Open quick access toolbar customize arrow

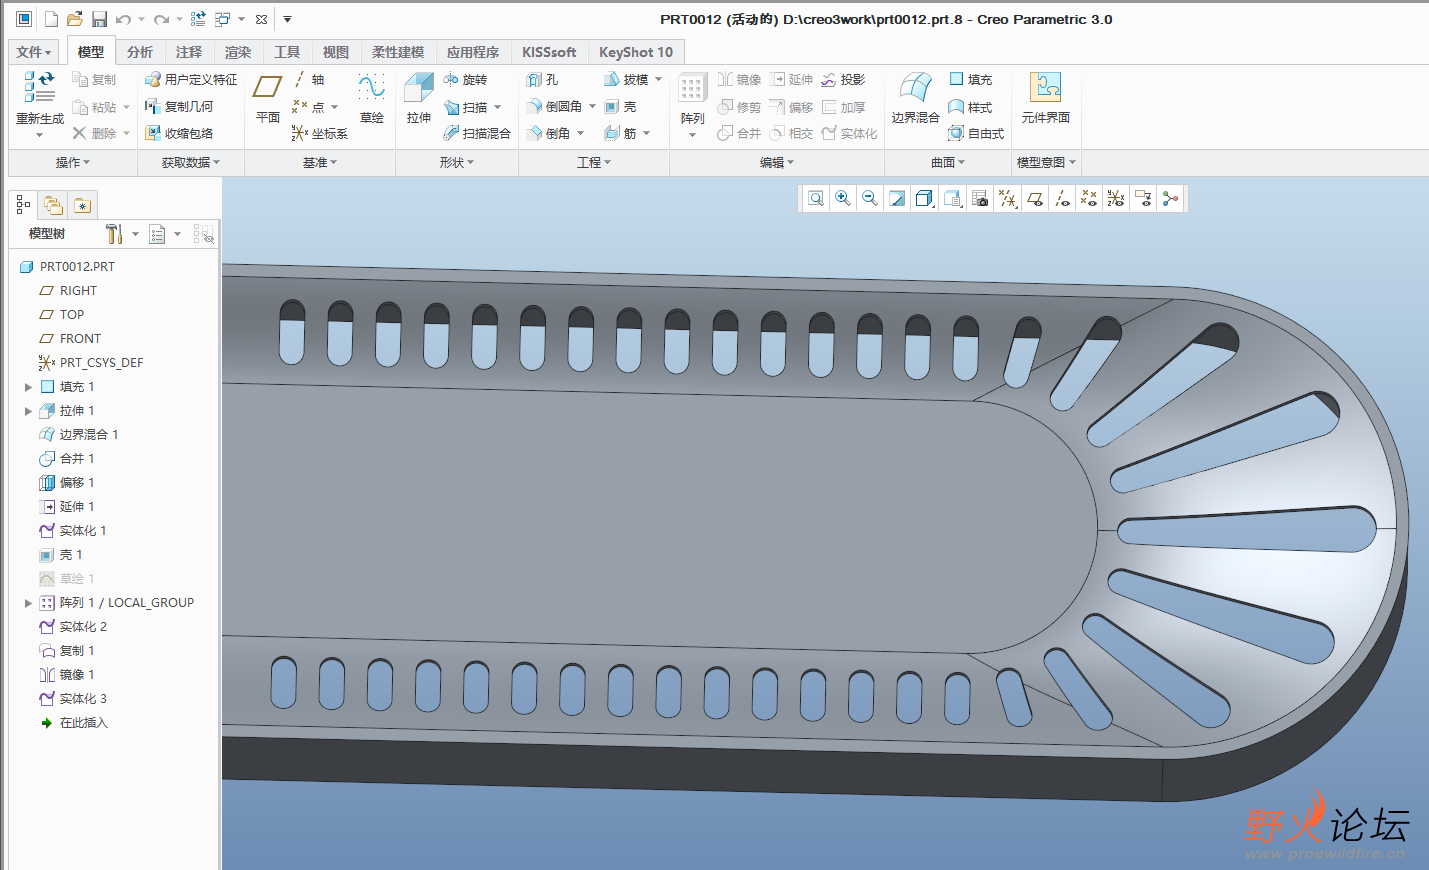[x=287, y=19]
